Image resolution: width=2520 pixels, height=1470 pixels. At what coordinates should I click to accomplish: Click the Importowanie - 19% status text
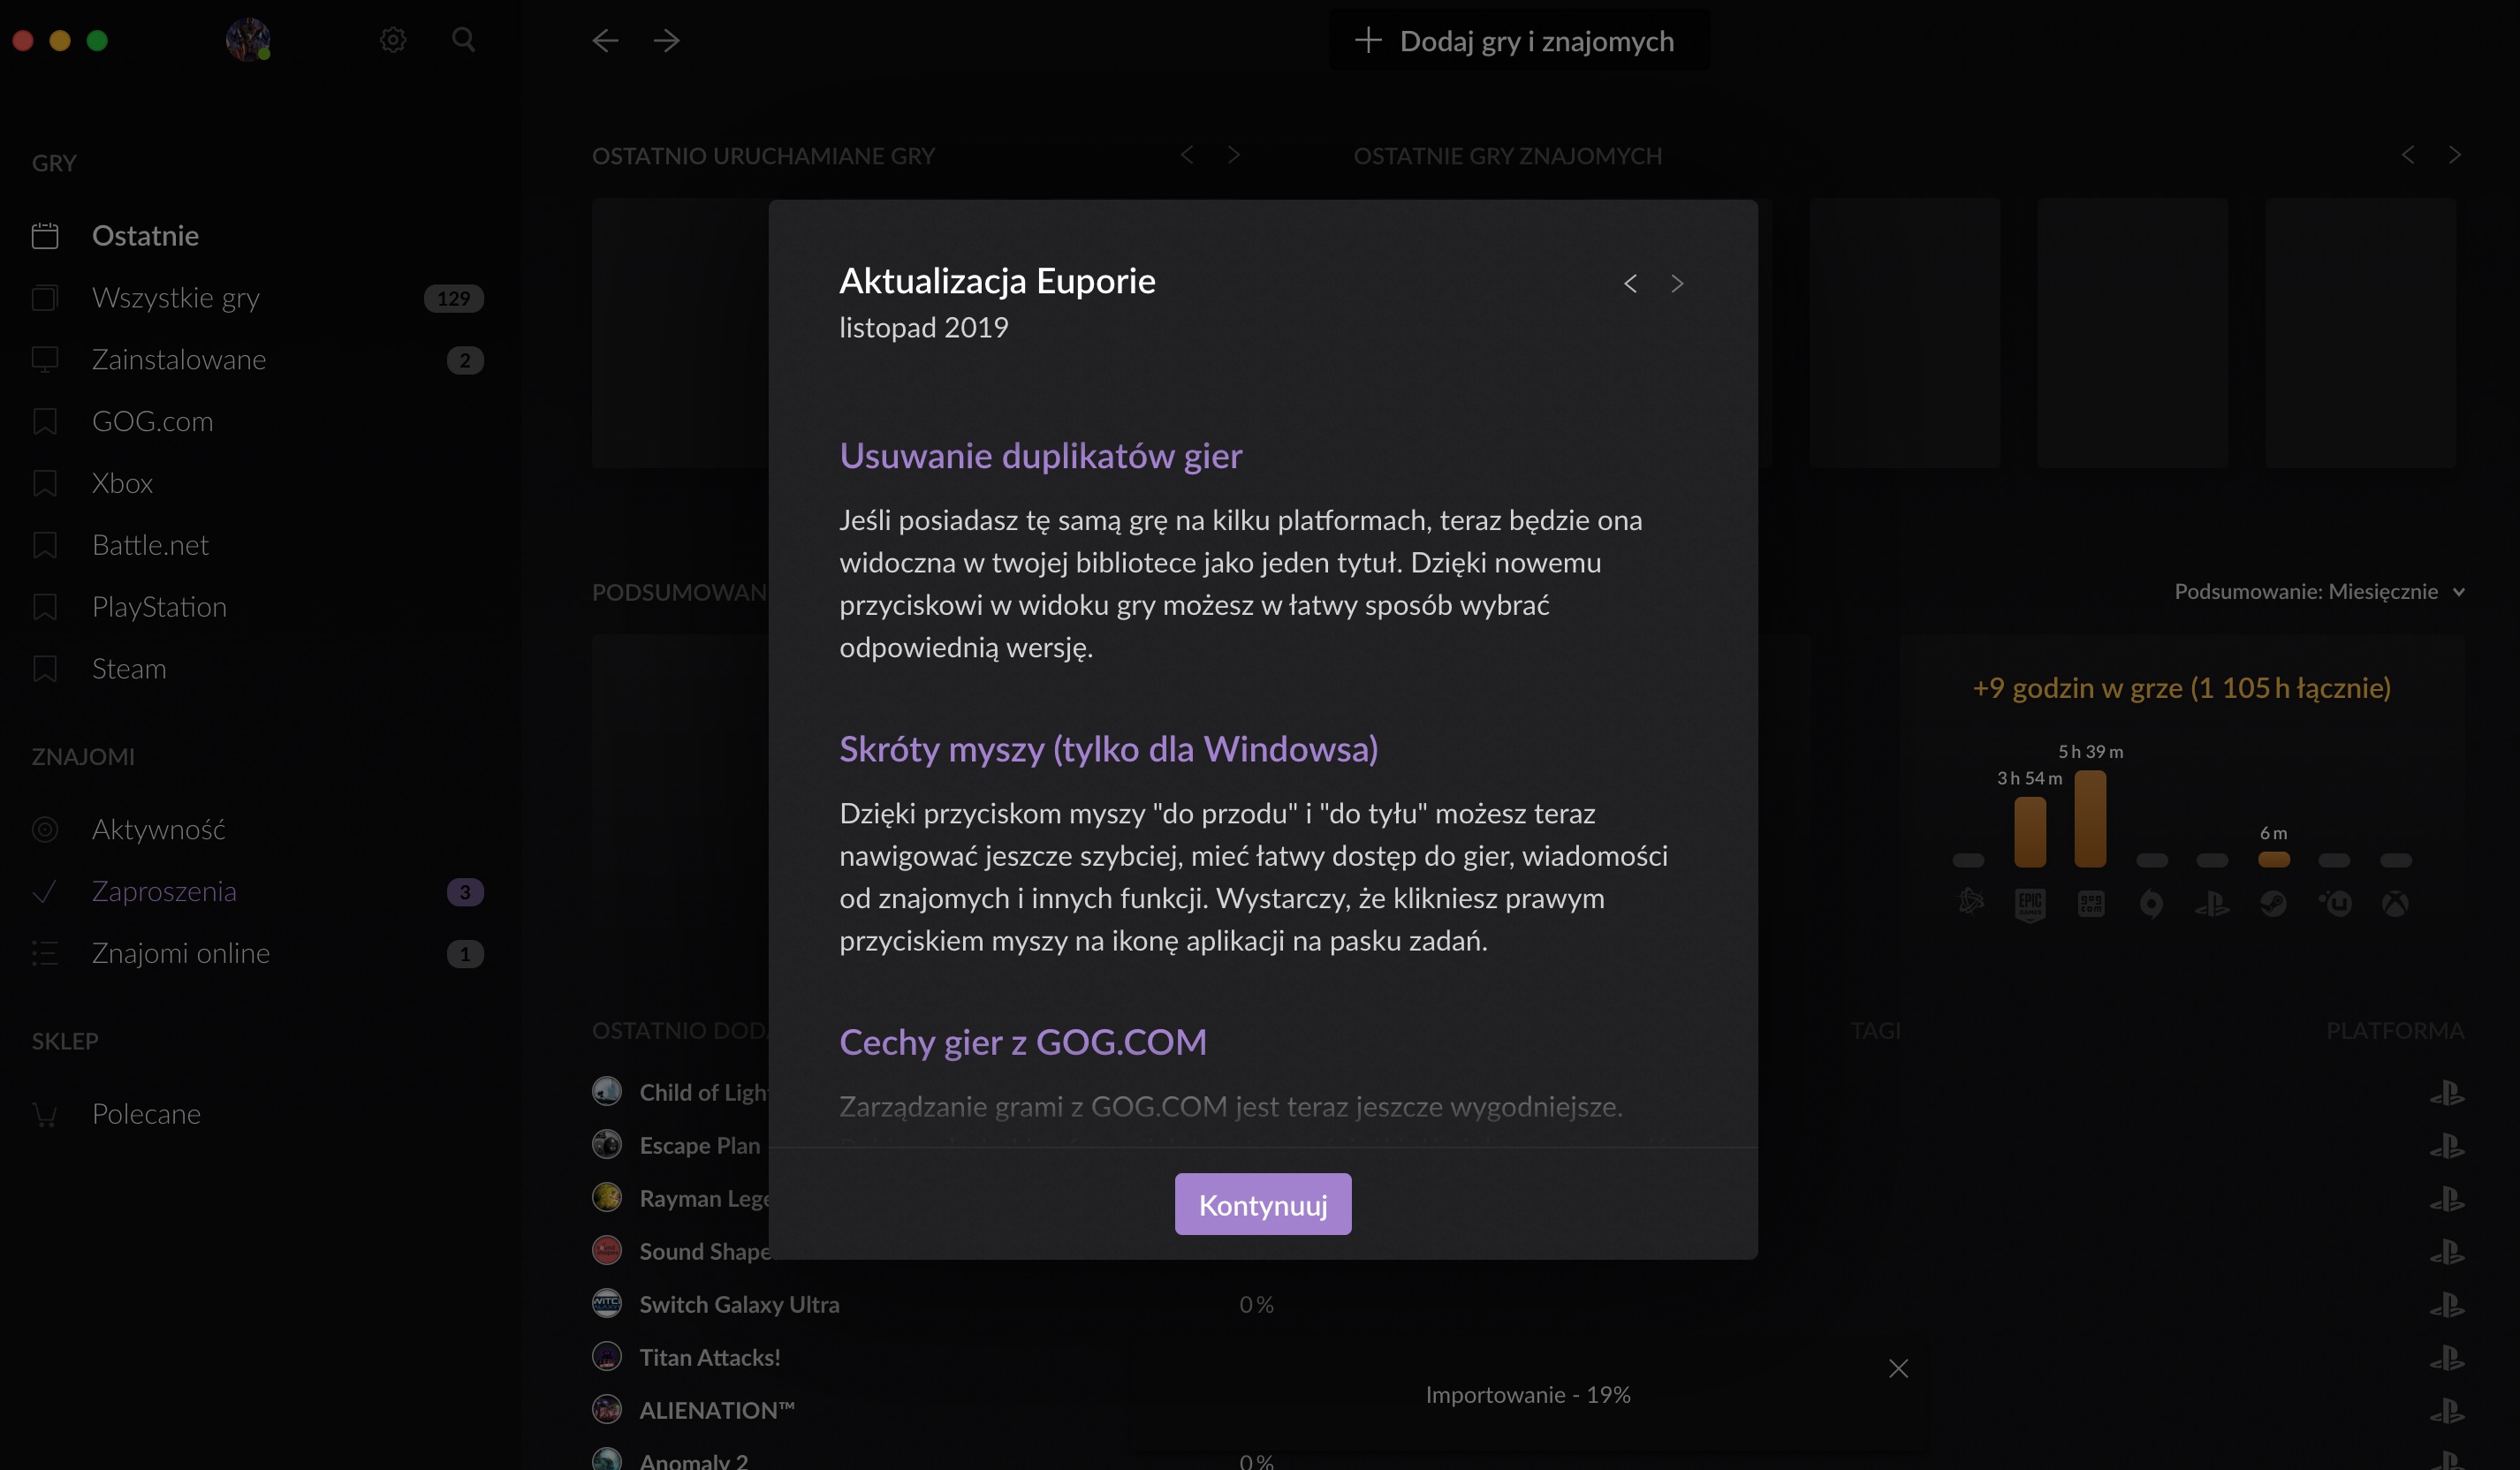[x=1528, y=1394]
